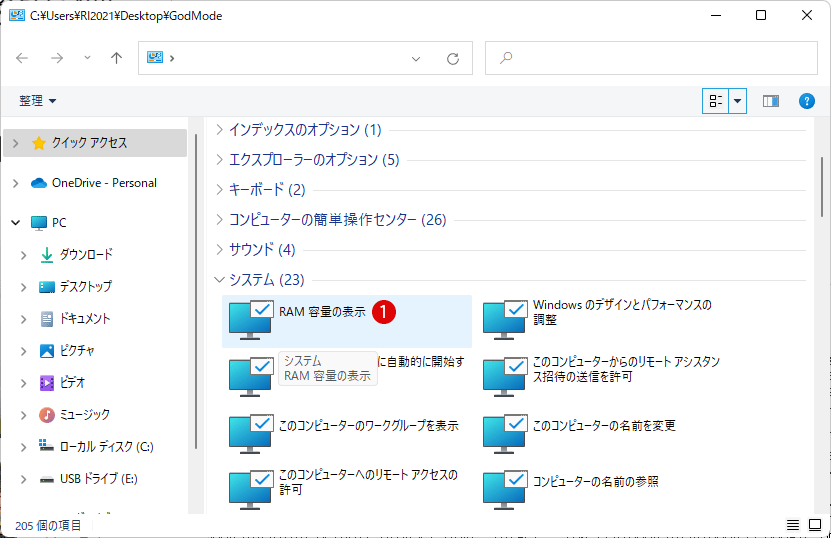Viewport: 831px width, 538px height.
Task: Select このコンピューターからのリモート アシスタンス招待の送信を許可 icon
Action: [x=506, y=377]
